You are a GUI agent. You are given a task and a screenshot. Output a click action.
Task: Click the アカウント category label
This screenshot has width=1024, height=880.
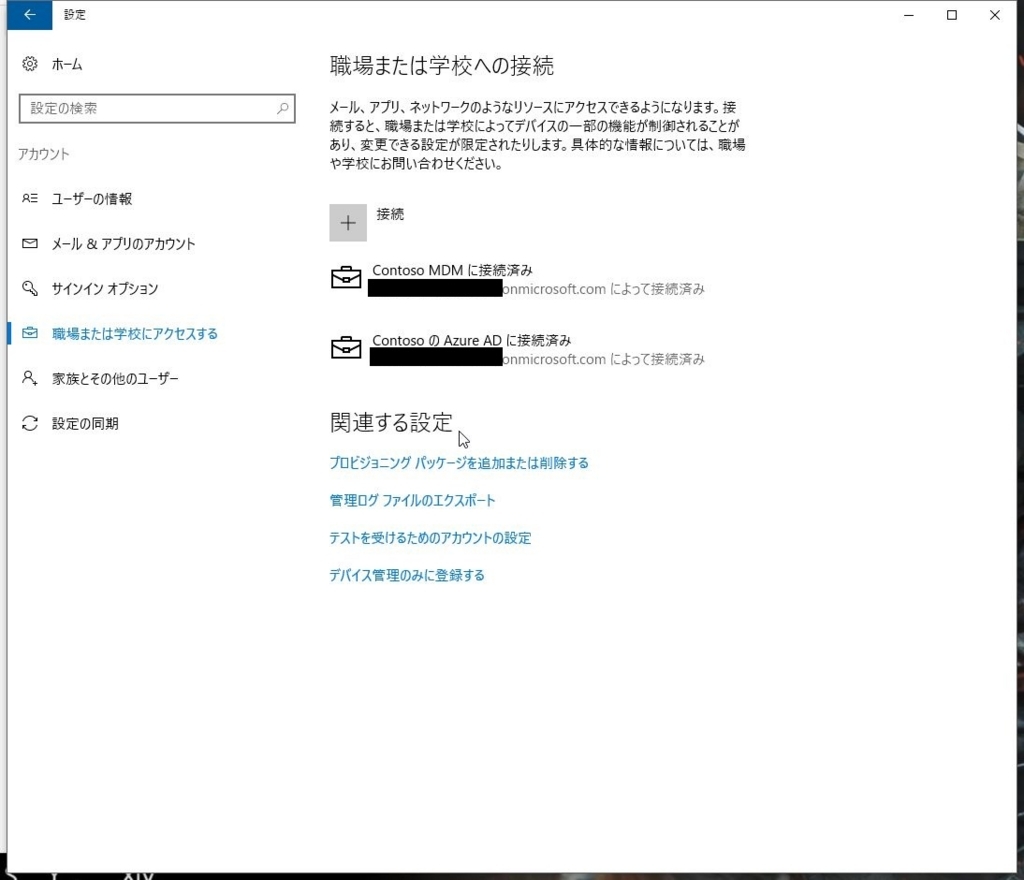[x=44, y=154]
